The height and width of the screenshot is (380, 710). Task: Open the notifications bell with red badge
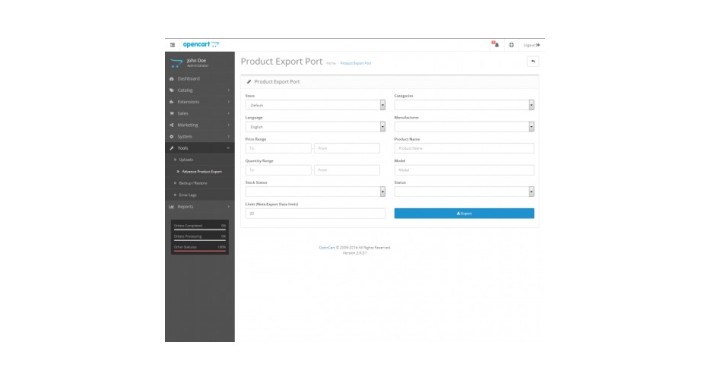(x=495, y=44)
